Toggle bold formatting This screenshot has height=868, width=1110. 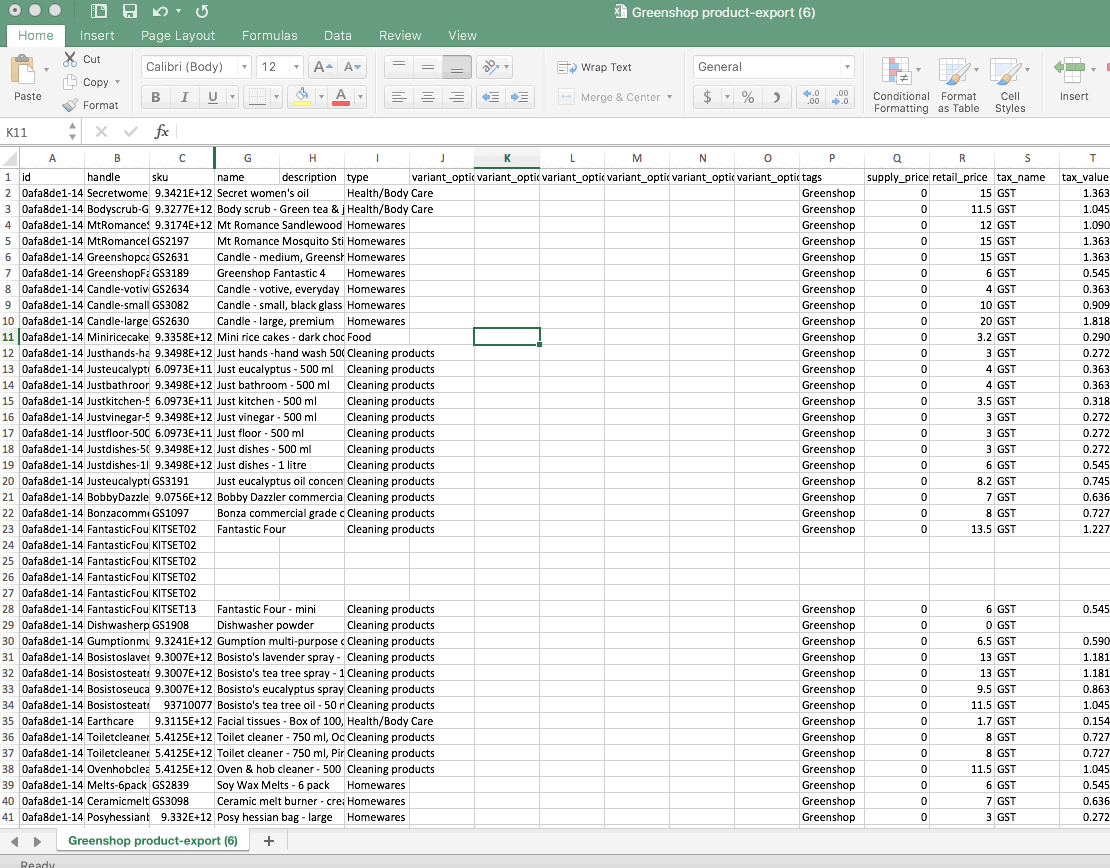(x=156, y=97)
